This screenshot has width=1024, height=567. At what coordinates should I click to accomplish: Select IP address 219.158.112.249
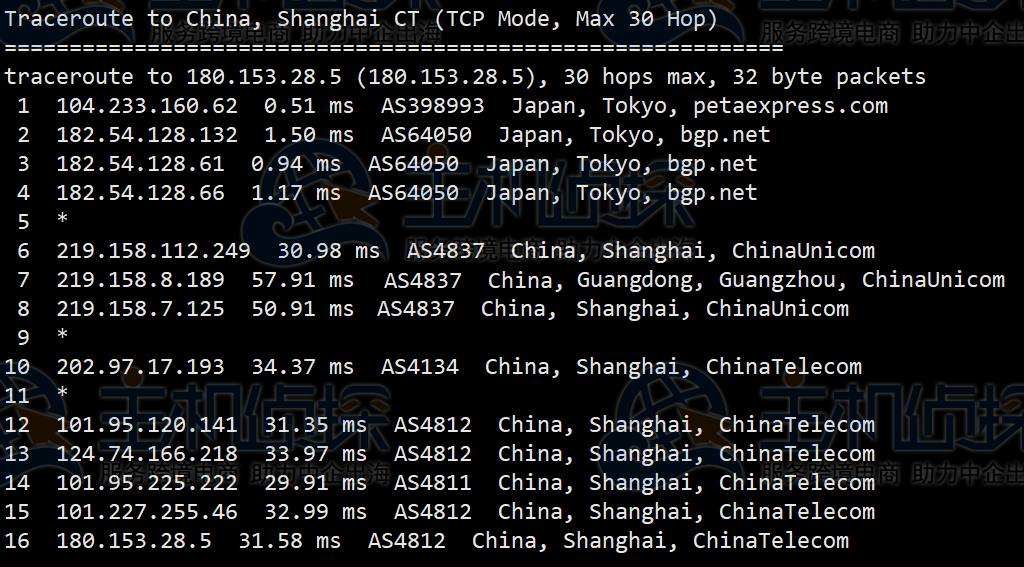click(153, 251)
